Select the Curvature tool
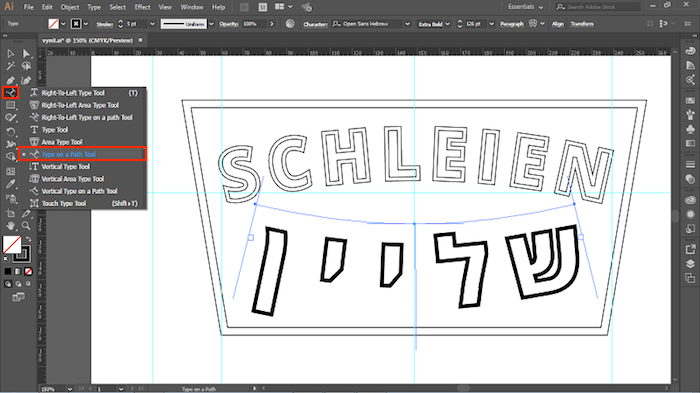This screenshot has width=700, height=393. [x=26, y=80]
